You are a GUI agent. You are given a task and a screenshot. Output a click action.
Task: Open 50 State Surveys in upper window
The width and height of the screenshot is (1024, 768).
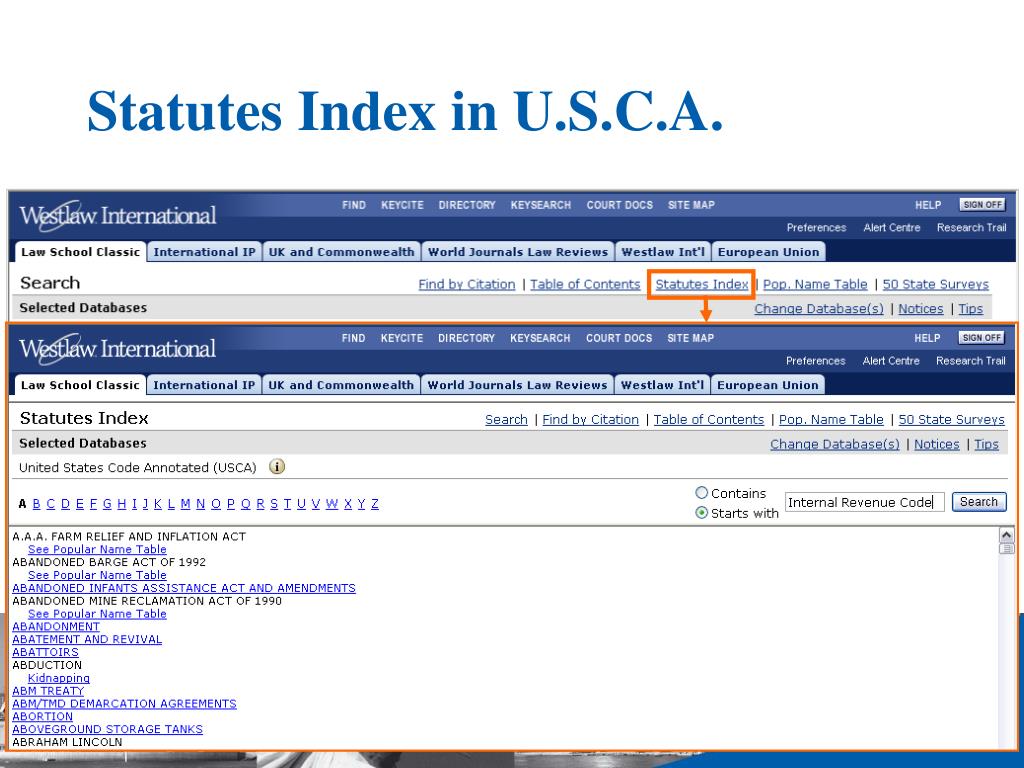tap(935, 284)
